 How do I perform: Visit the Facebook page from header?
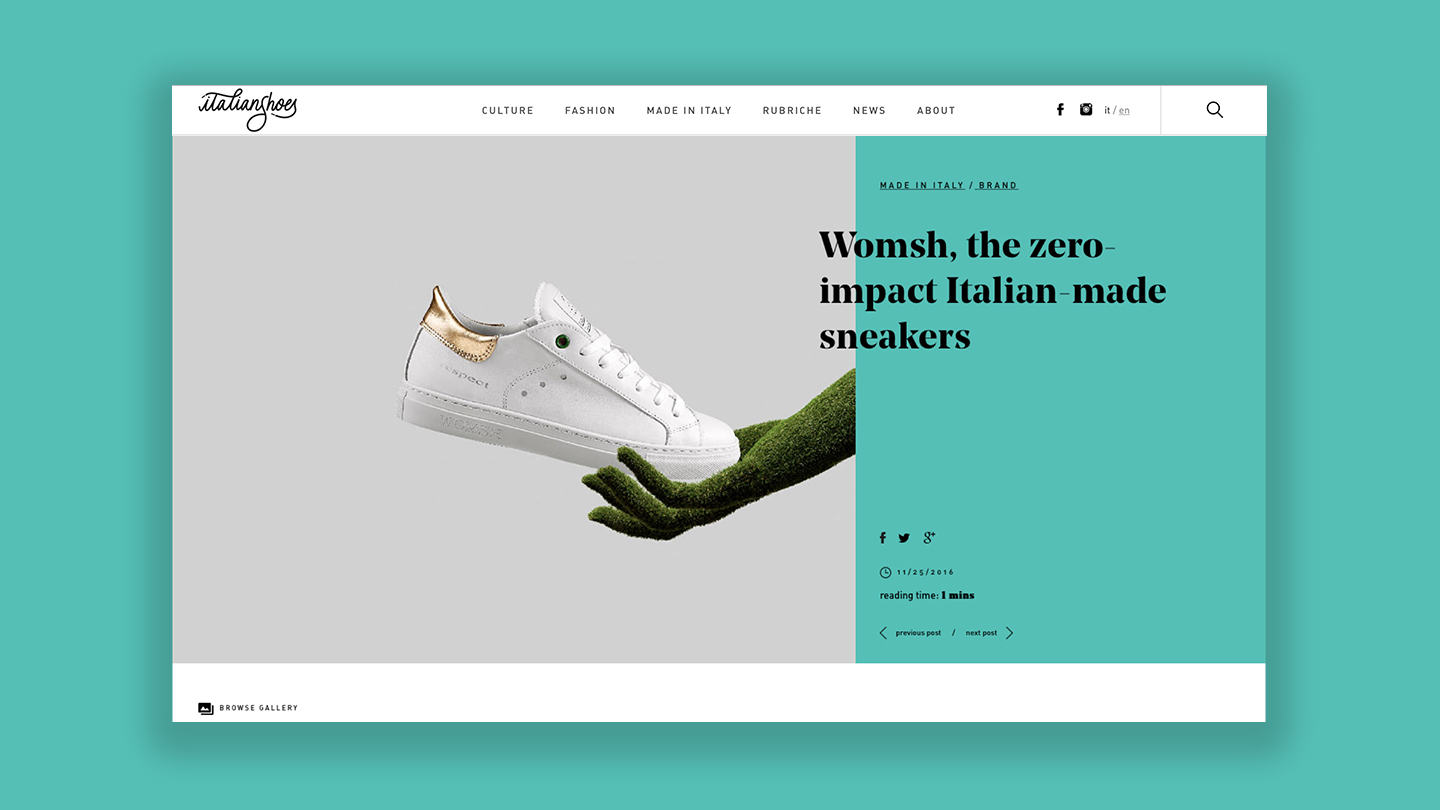(x=1060, y=110)
